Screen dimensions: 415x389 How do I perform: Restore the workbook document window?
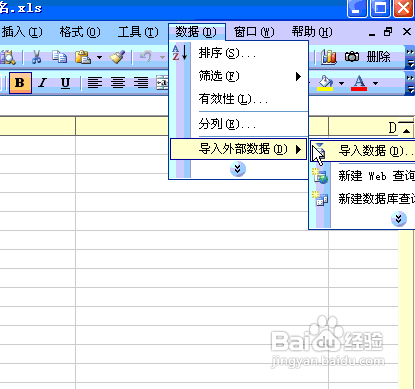point(388,32)
